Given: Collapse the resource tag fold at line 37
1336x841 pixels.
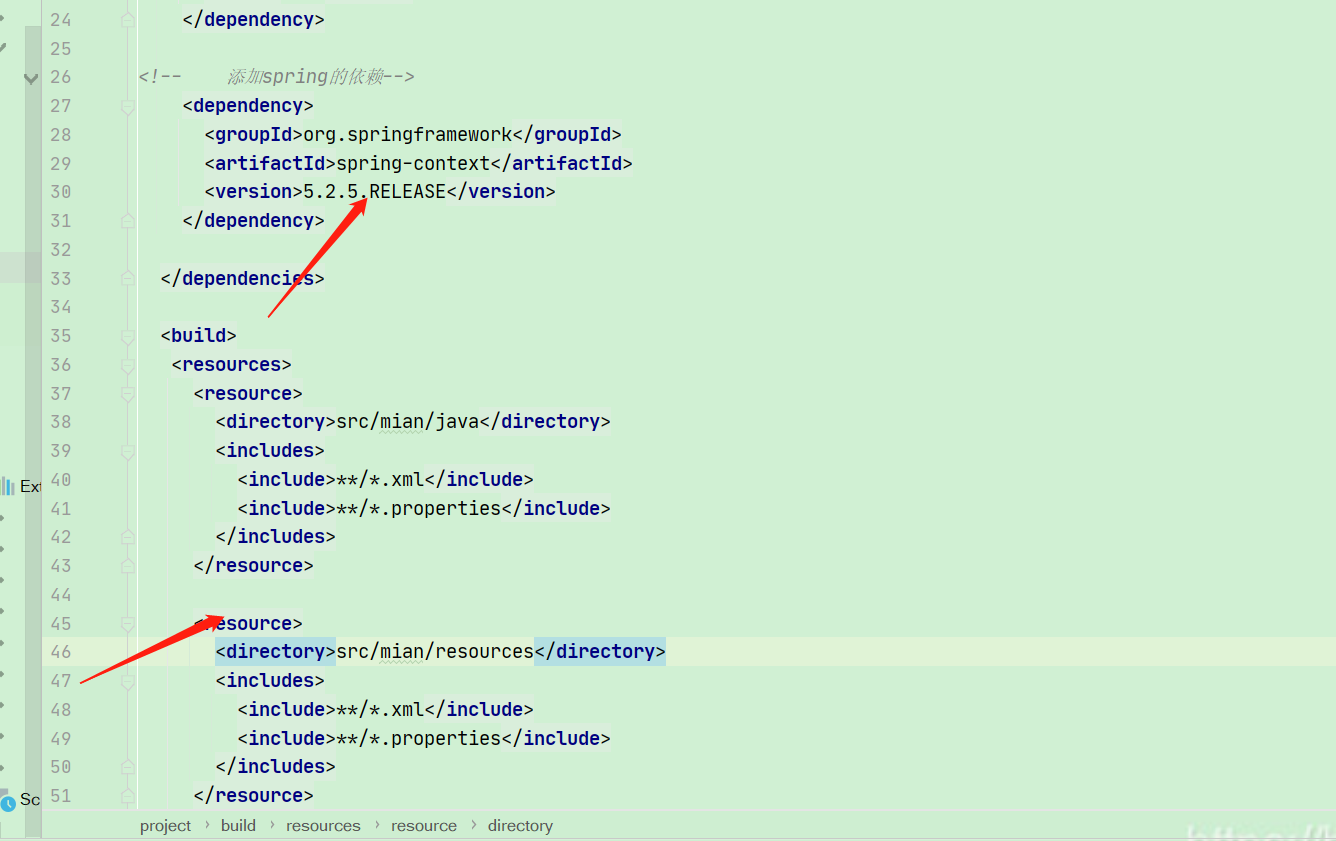Looking at the screenshot, I should pyautogui.click(x=127, y=394).
